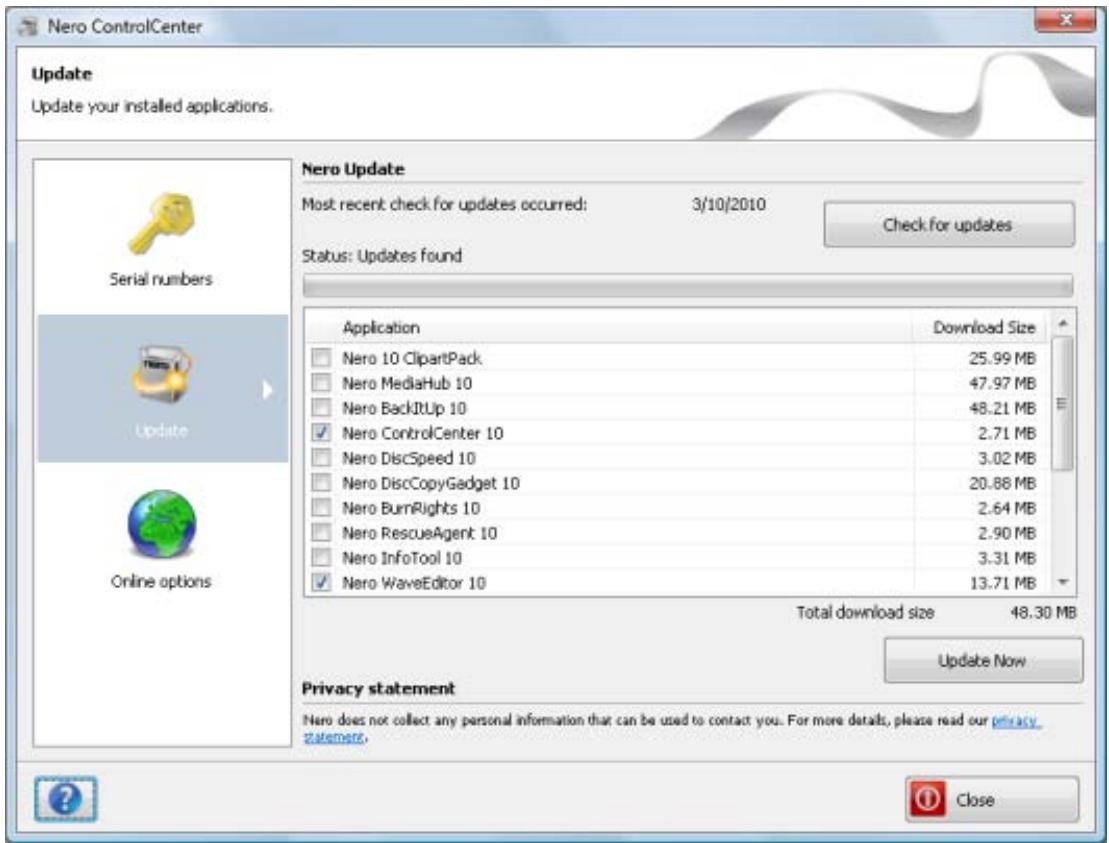1109x843 pixels.
Task: Close the window with the red X
Action: (1064, 20)
